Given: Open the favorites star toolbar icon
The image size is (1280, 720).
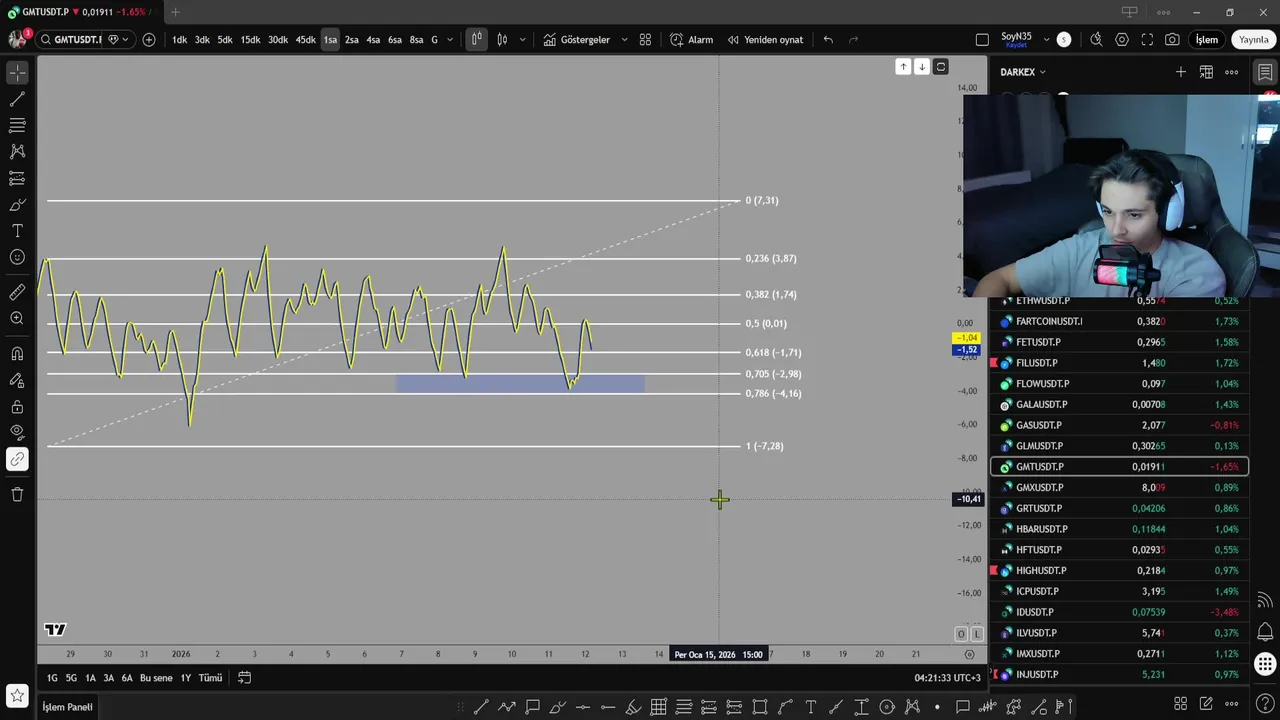Looking at the screenshot, I should click(17, 694).
